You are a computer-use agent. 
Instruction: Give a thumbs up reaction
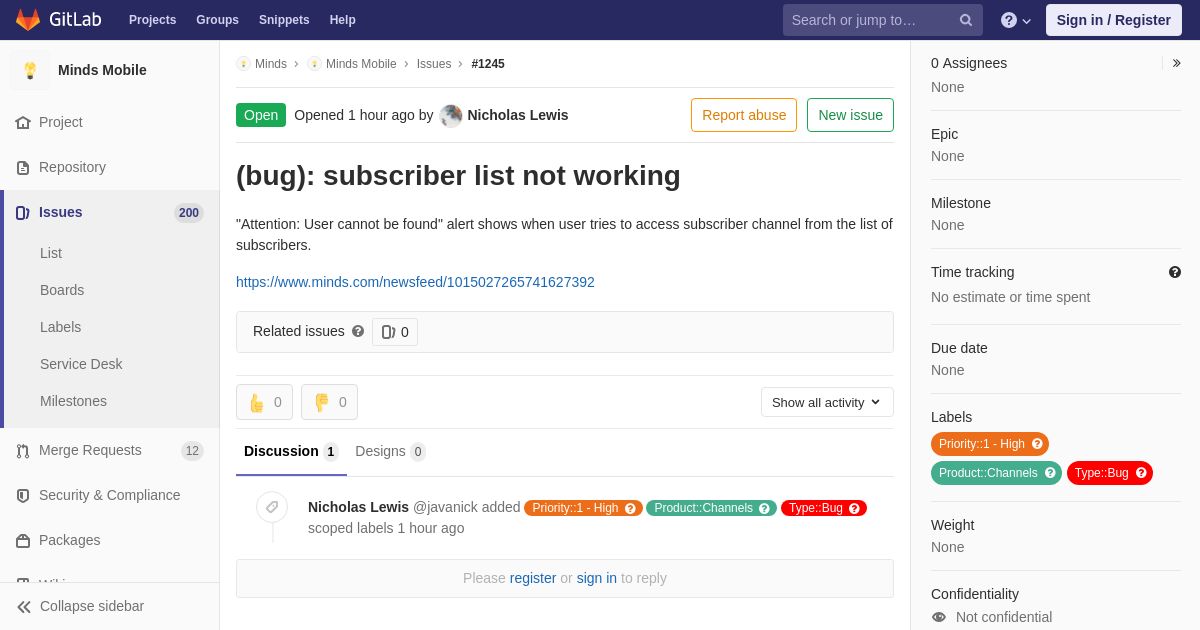[264, 402]
